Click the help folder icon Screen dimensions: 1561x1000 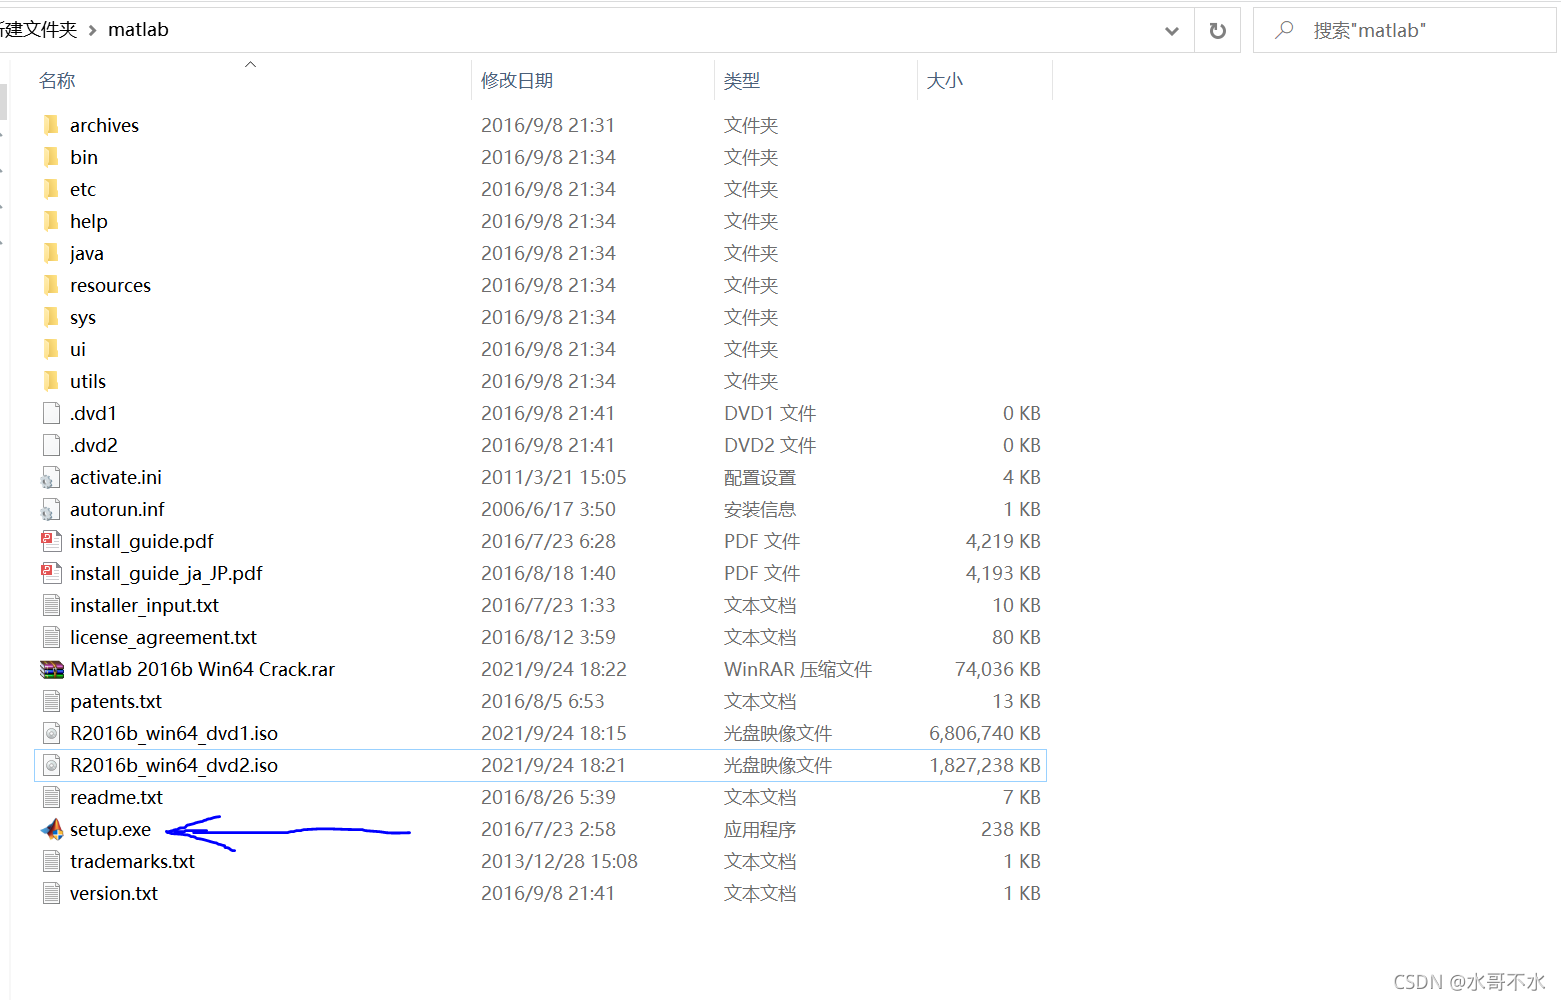point(51,221)
